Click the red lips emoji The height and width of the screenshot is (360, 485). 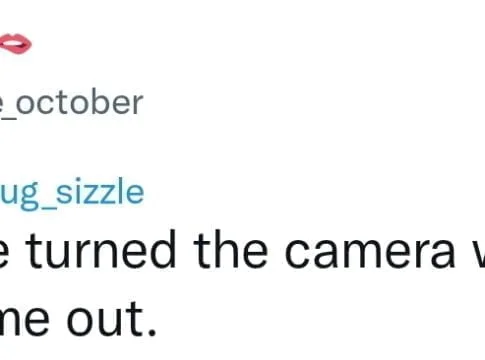tap(15, 44)
